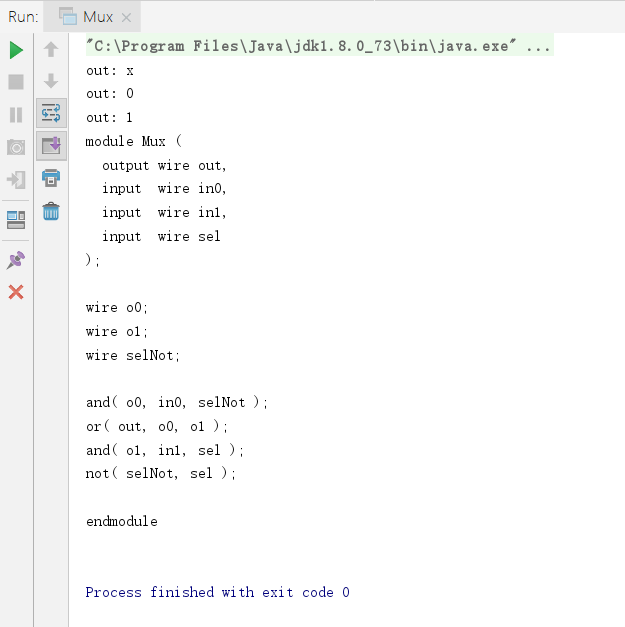
Task: Click the 'out: x' output line
Action: click(x=110, y=70)
